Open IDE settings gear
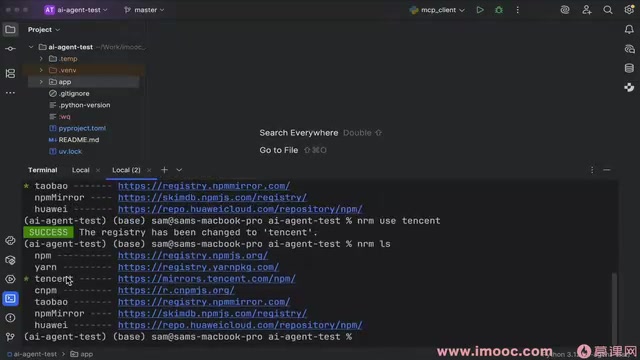Image resolution: width=640 pixels, height=360 pixels. click(629, 10)
